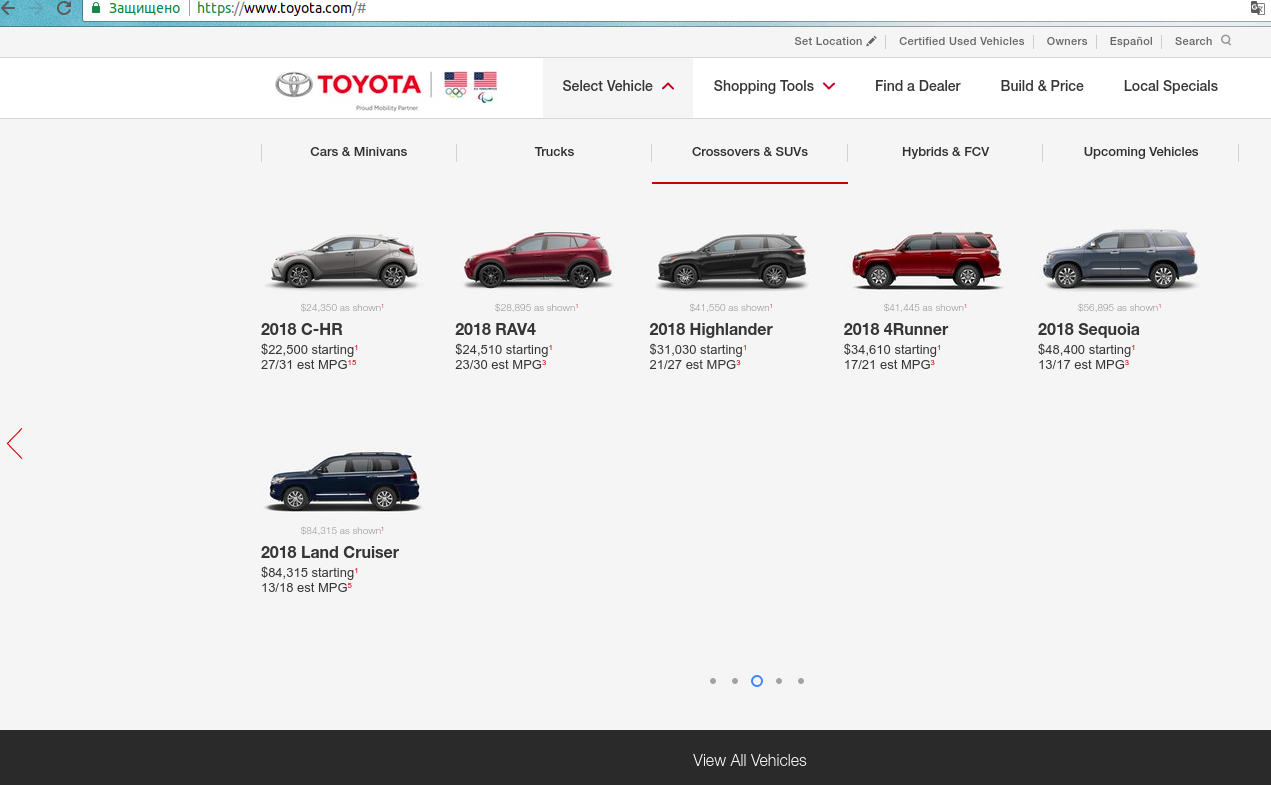Viewport: 1271px width, 785px height.
Task: Switch to Cars & Minivans tab
Action: tap(358, 152)
